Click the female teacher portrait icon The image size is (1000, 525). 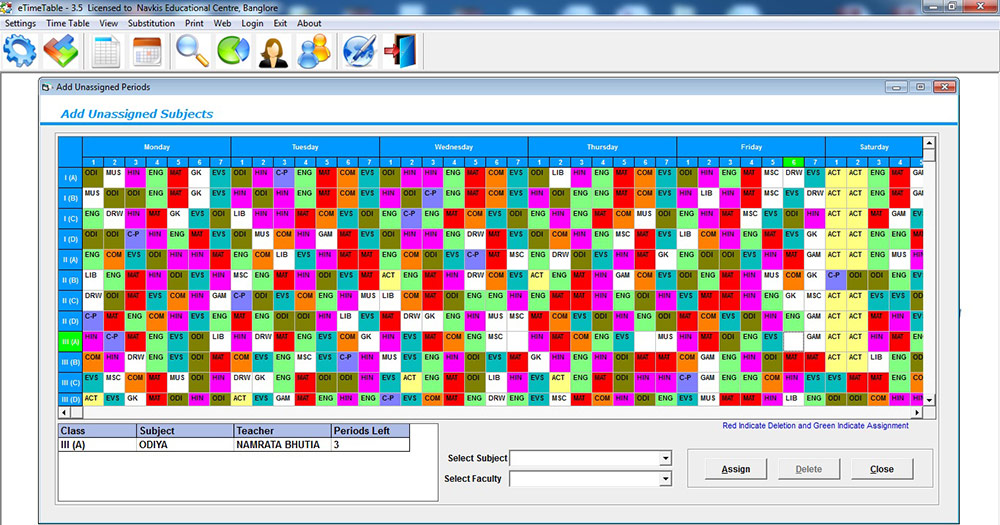coord(273,50)
